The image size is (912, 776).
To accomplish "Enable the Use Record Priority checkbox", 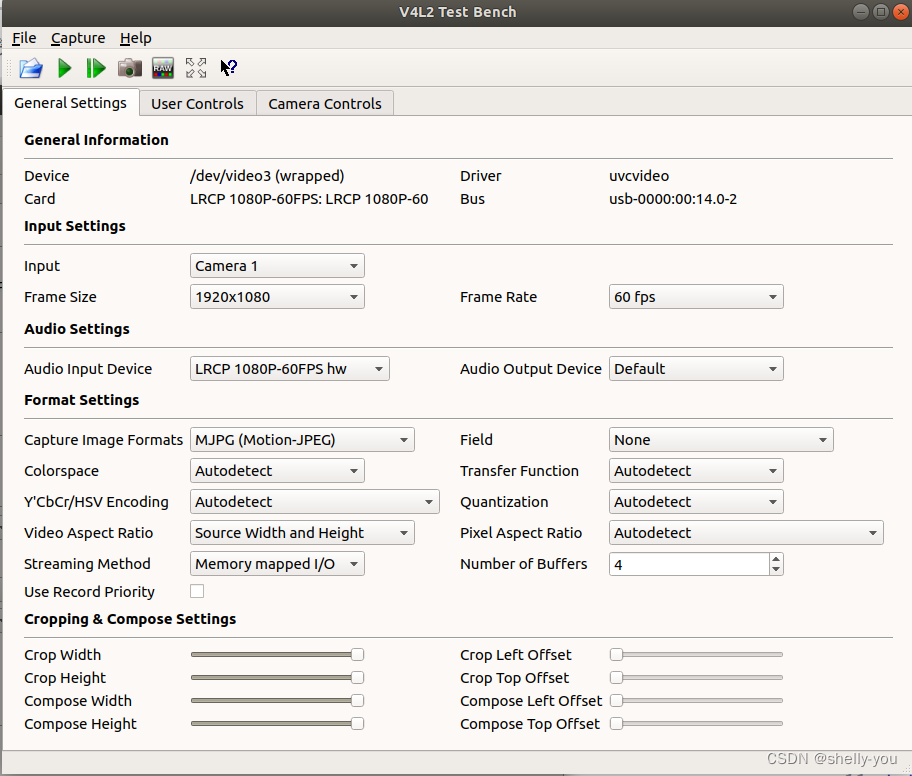I will coord(197,591).
